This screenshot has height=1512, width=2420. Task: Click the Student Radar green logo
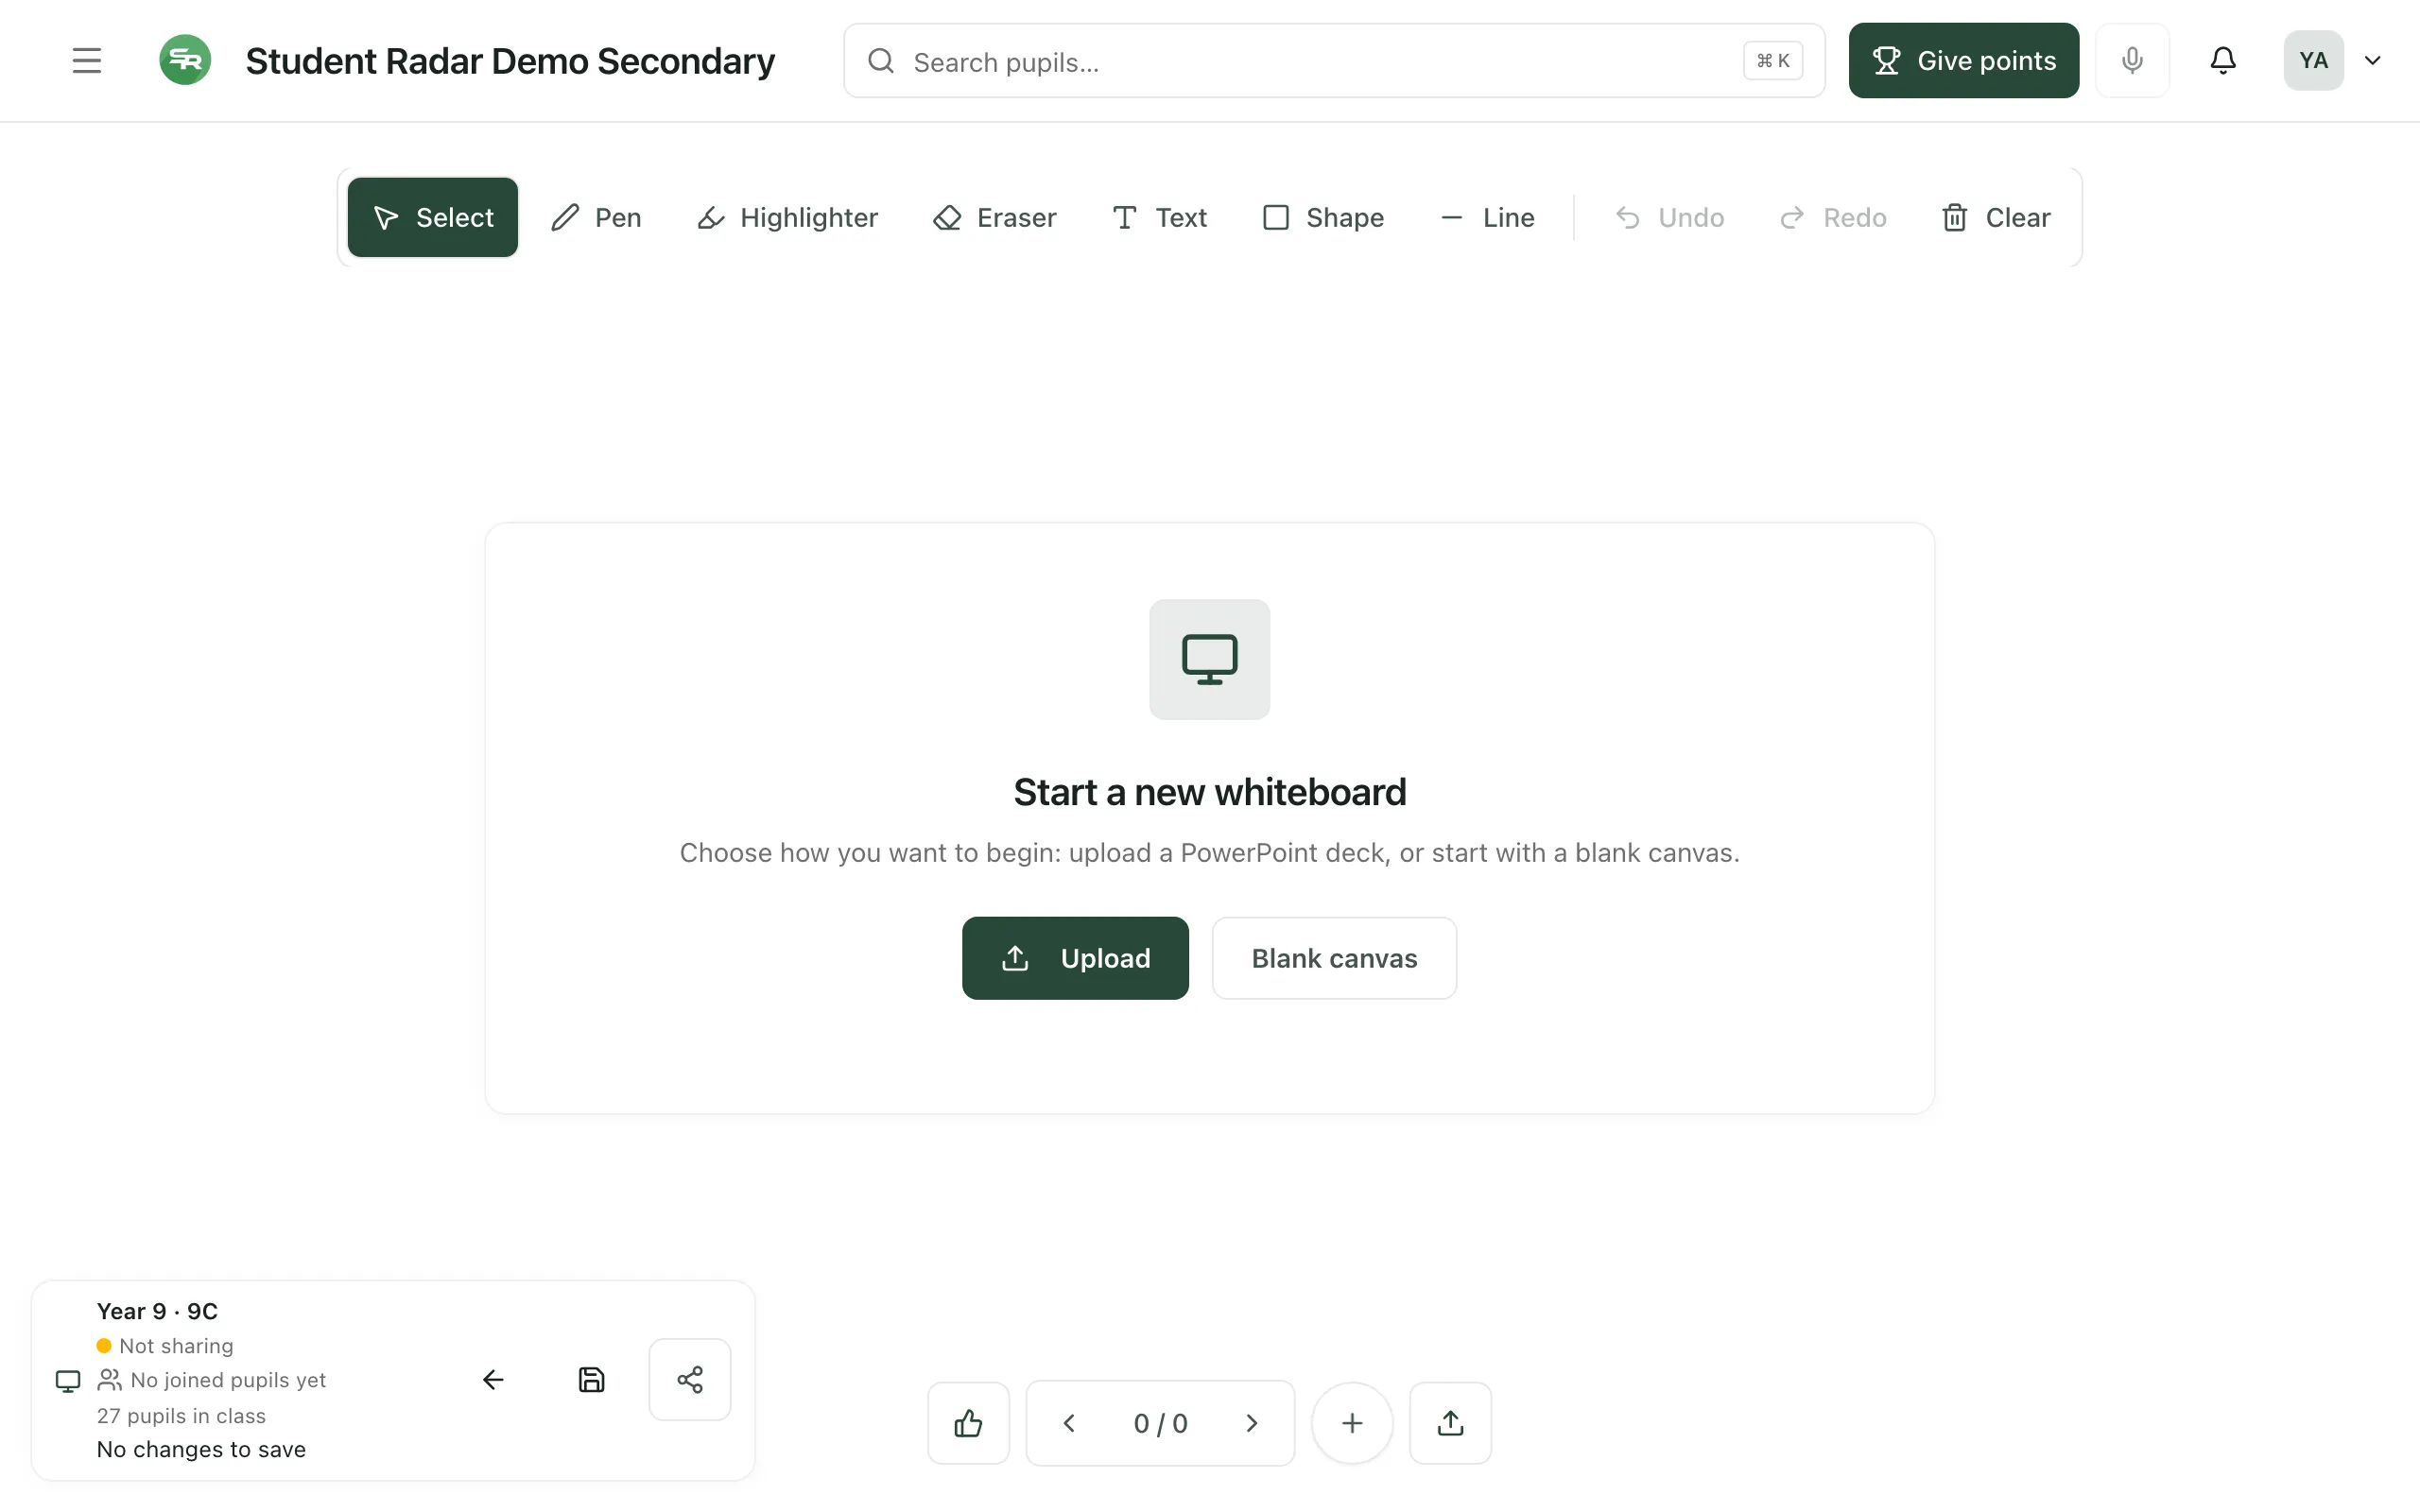click(185, 60)
